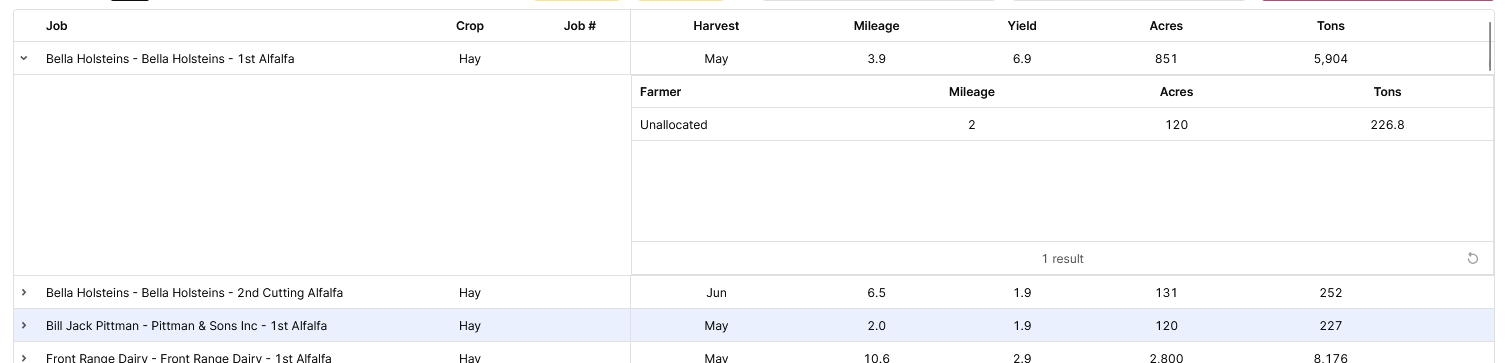The width and height of the screenshot is (1505, 363).
Task: Click the vertical scrollbar on the table
Action: coord(1491,45)
